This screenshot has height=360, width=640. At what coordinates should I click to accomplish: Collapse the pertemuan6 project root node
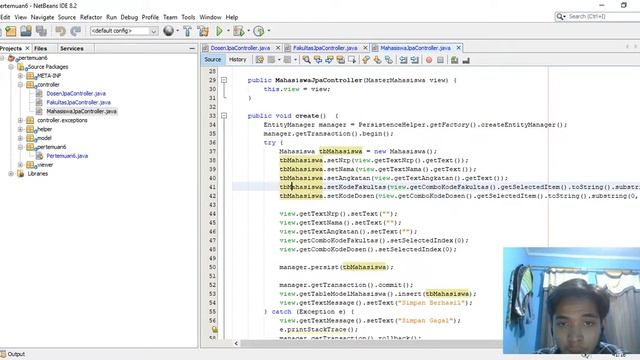click(x=2, y=58)
